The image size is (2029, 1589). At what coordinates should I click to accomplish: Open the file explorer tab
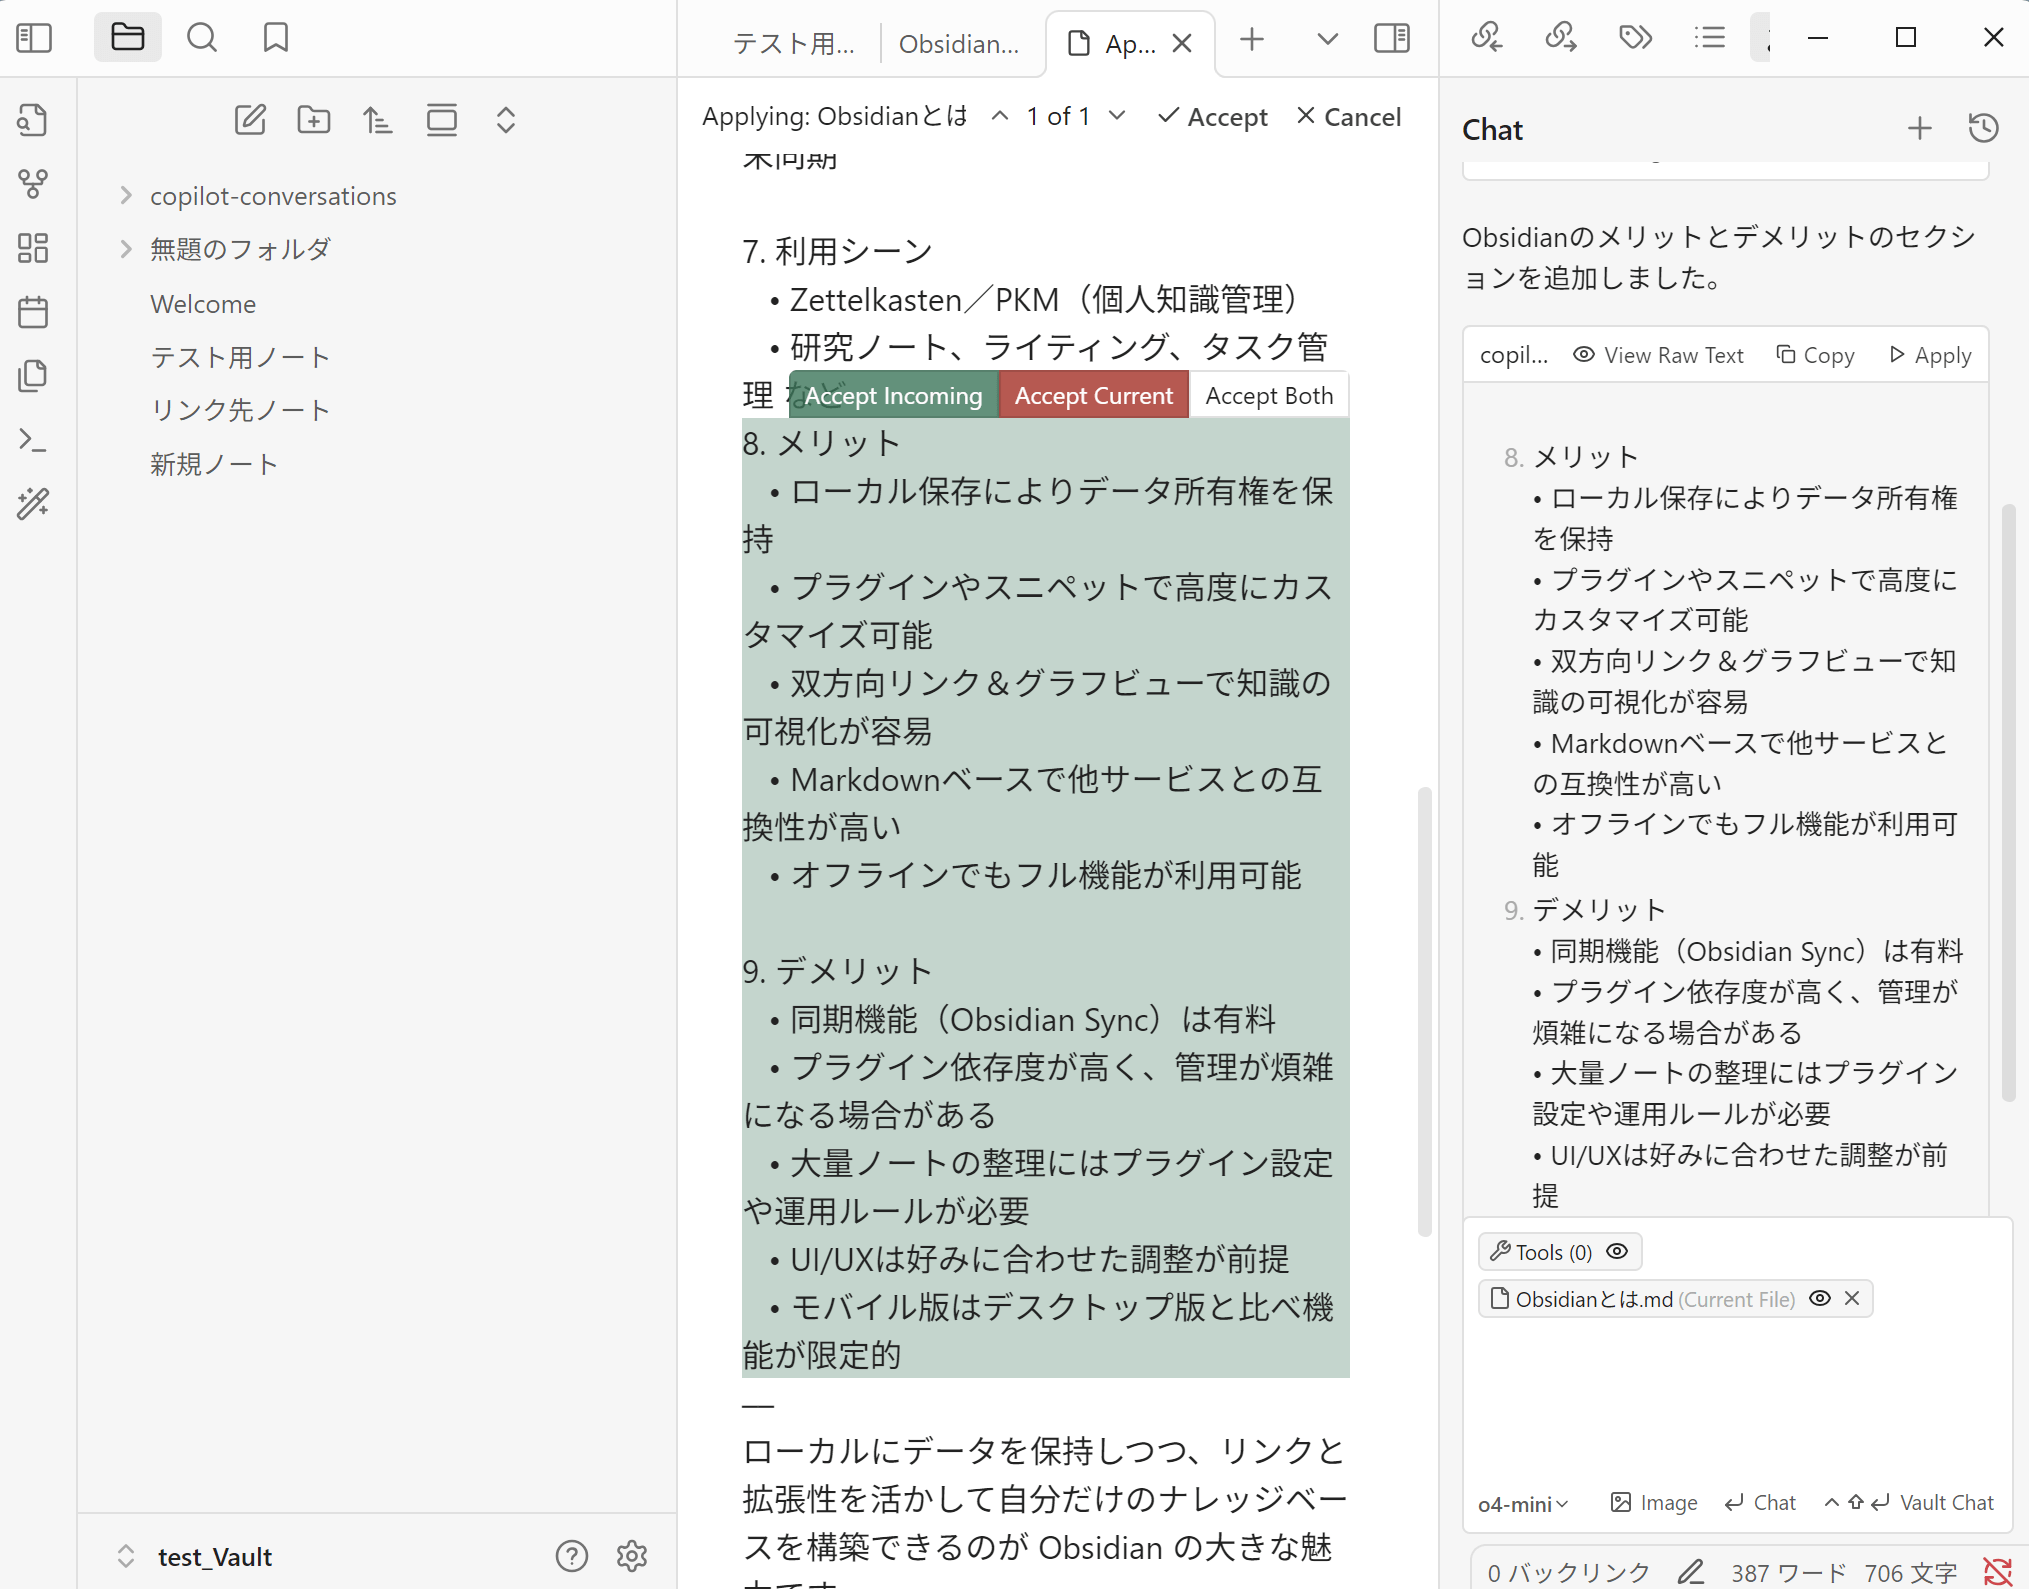point(128,38)
